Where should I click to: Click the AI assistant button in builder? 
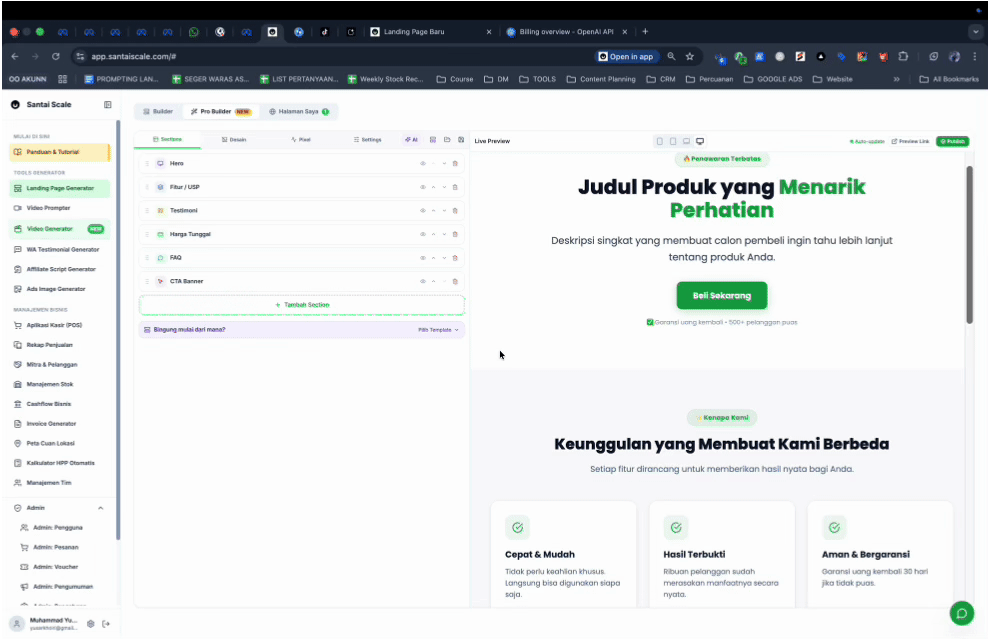(x=411, y=140)
